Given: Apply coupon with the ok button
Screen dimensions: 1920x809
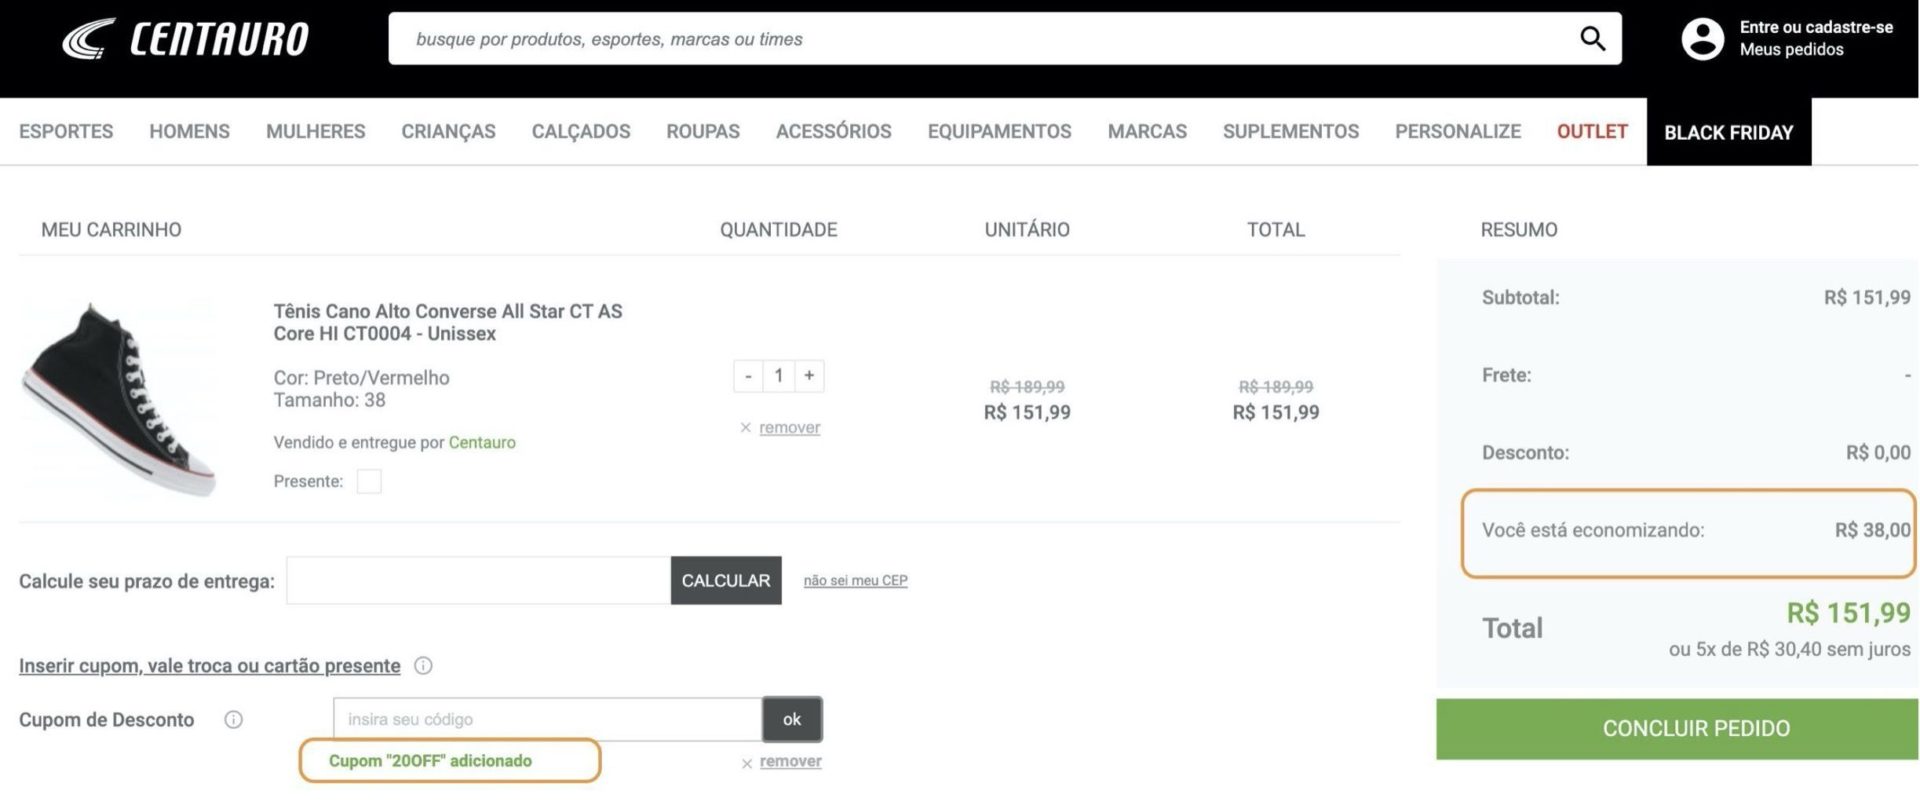Looking at the screenshot, I should coord(792,720).
